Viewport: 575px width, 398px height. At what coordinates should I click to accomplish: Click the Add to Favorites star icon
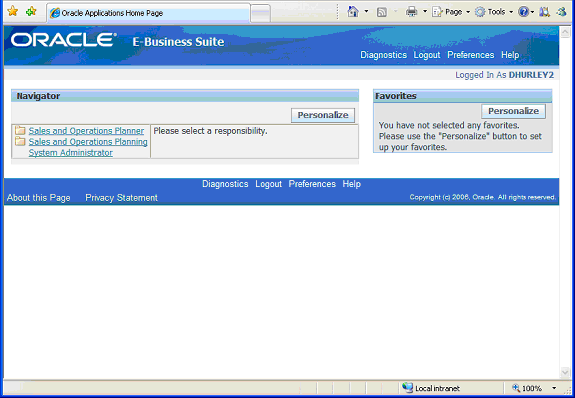pyautogui.click(x=31, y=11)
